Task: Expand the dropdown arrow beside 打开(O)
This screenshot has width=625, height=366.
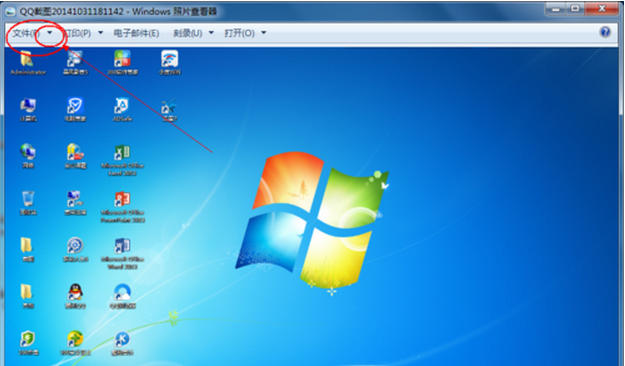Action: pos(263,33)
